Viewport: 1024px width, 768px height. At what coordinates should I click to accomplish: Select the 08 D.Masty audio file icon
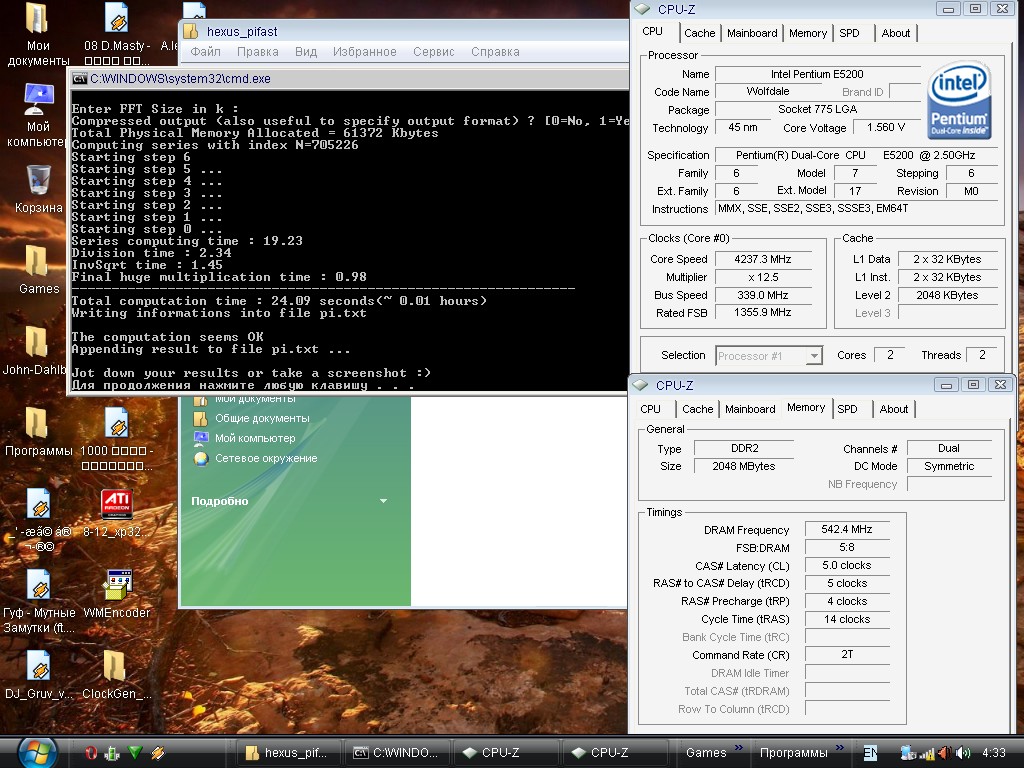[116, 18]
